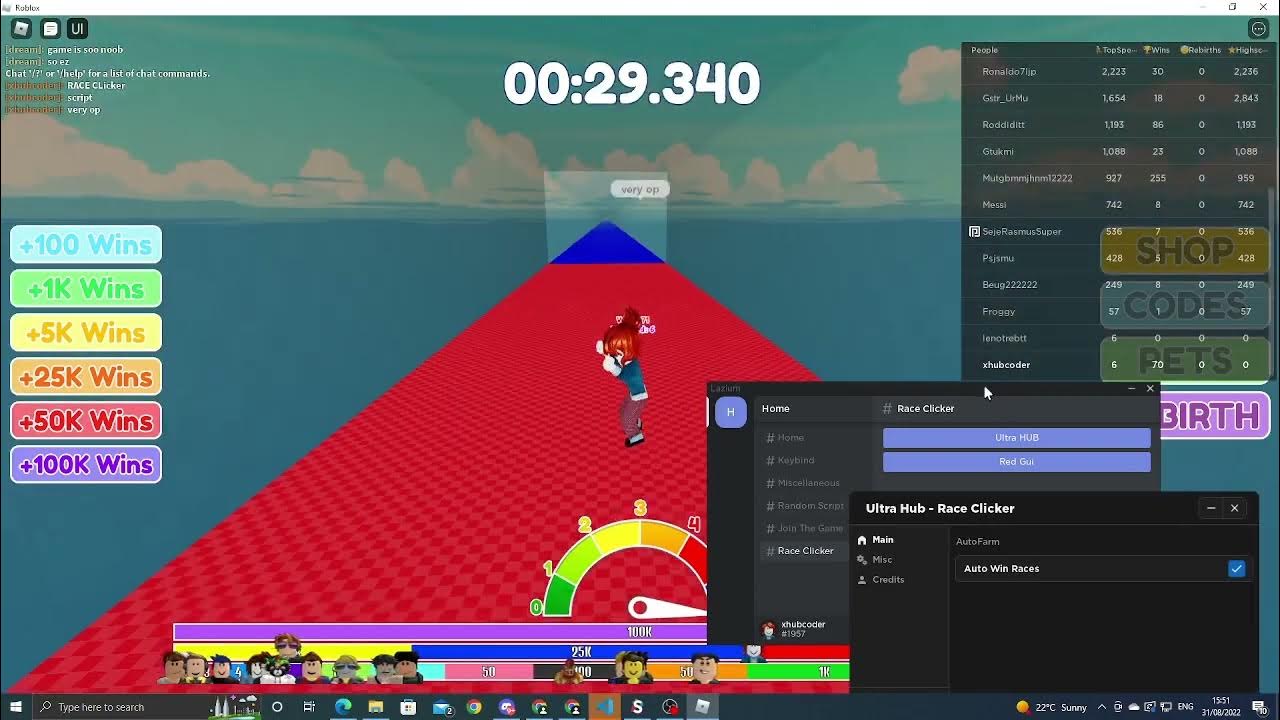
Task: Click the purple 100K progress bar
Action: pyautogui.click(x=440, y=632)
